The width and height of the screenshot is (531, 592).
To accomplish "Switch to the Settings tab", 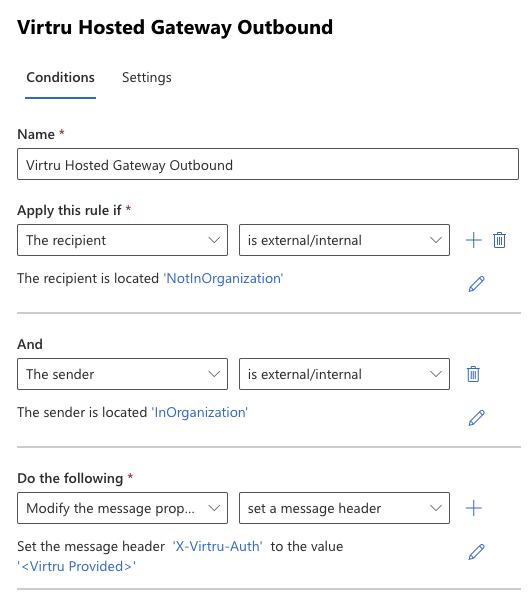I will 147,77.
